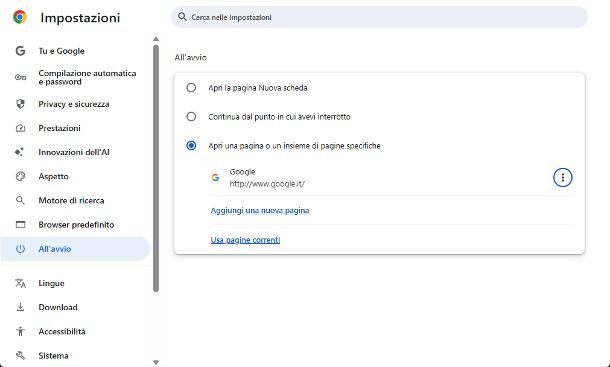The width and height of the screenshot is (610, 367).
Task: Click the gauge icon for Prestazioni
Action: pyautogui.click(x=20, y=128)
